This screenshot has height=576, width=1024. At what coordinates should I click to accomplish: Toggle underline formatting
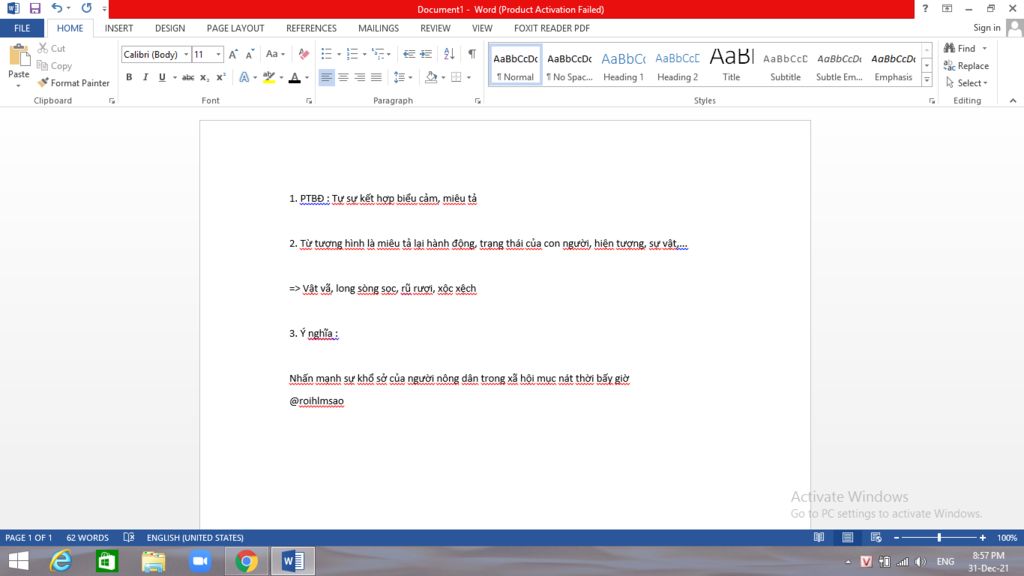click(162, 77)
